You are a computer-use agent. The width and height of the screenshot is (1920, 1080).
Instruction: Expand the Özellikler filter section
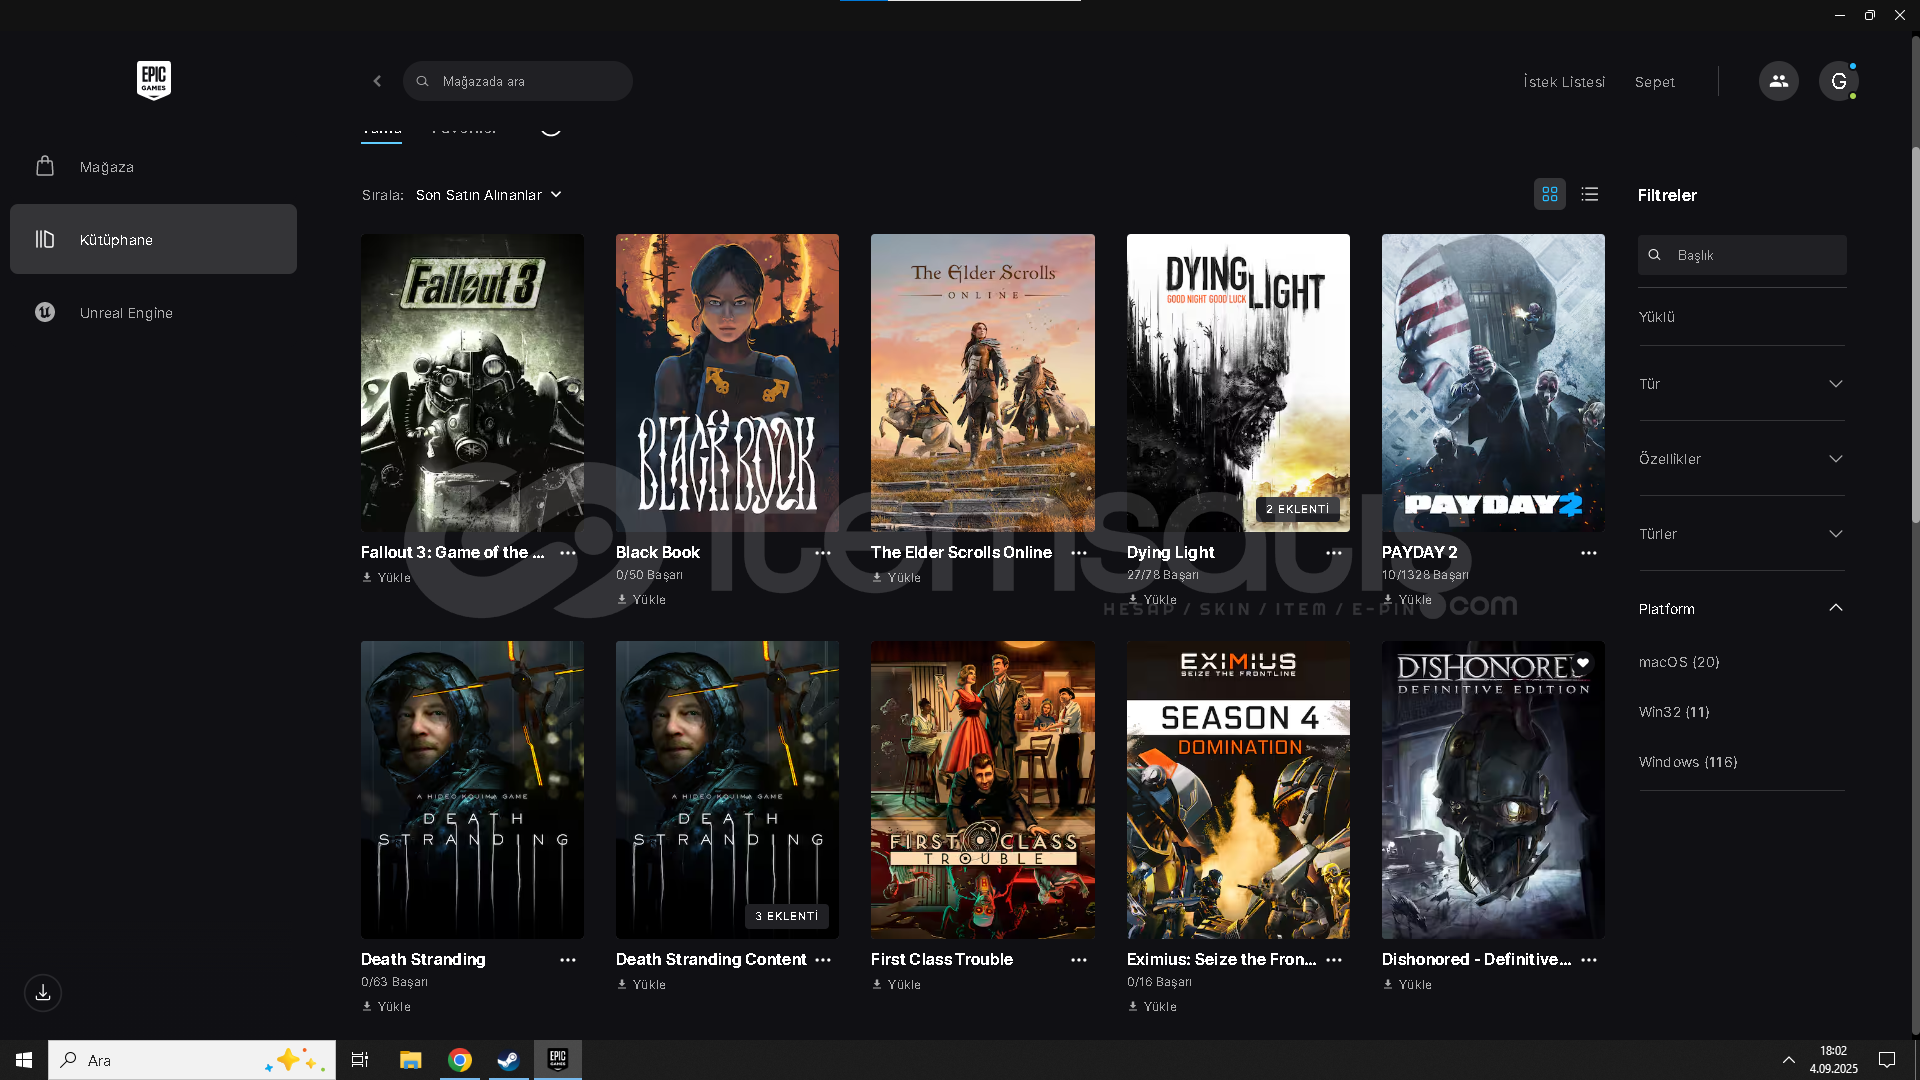pyautogui.click(x=1741, y=459)
